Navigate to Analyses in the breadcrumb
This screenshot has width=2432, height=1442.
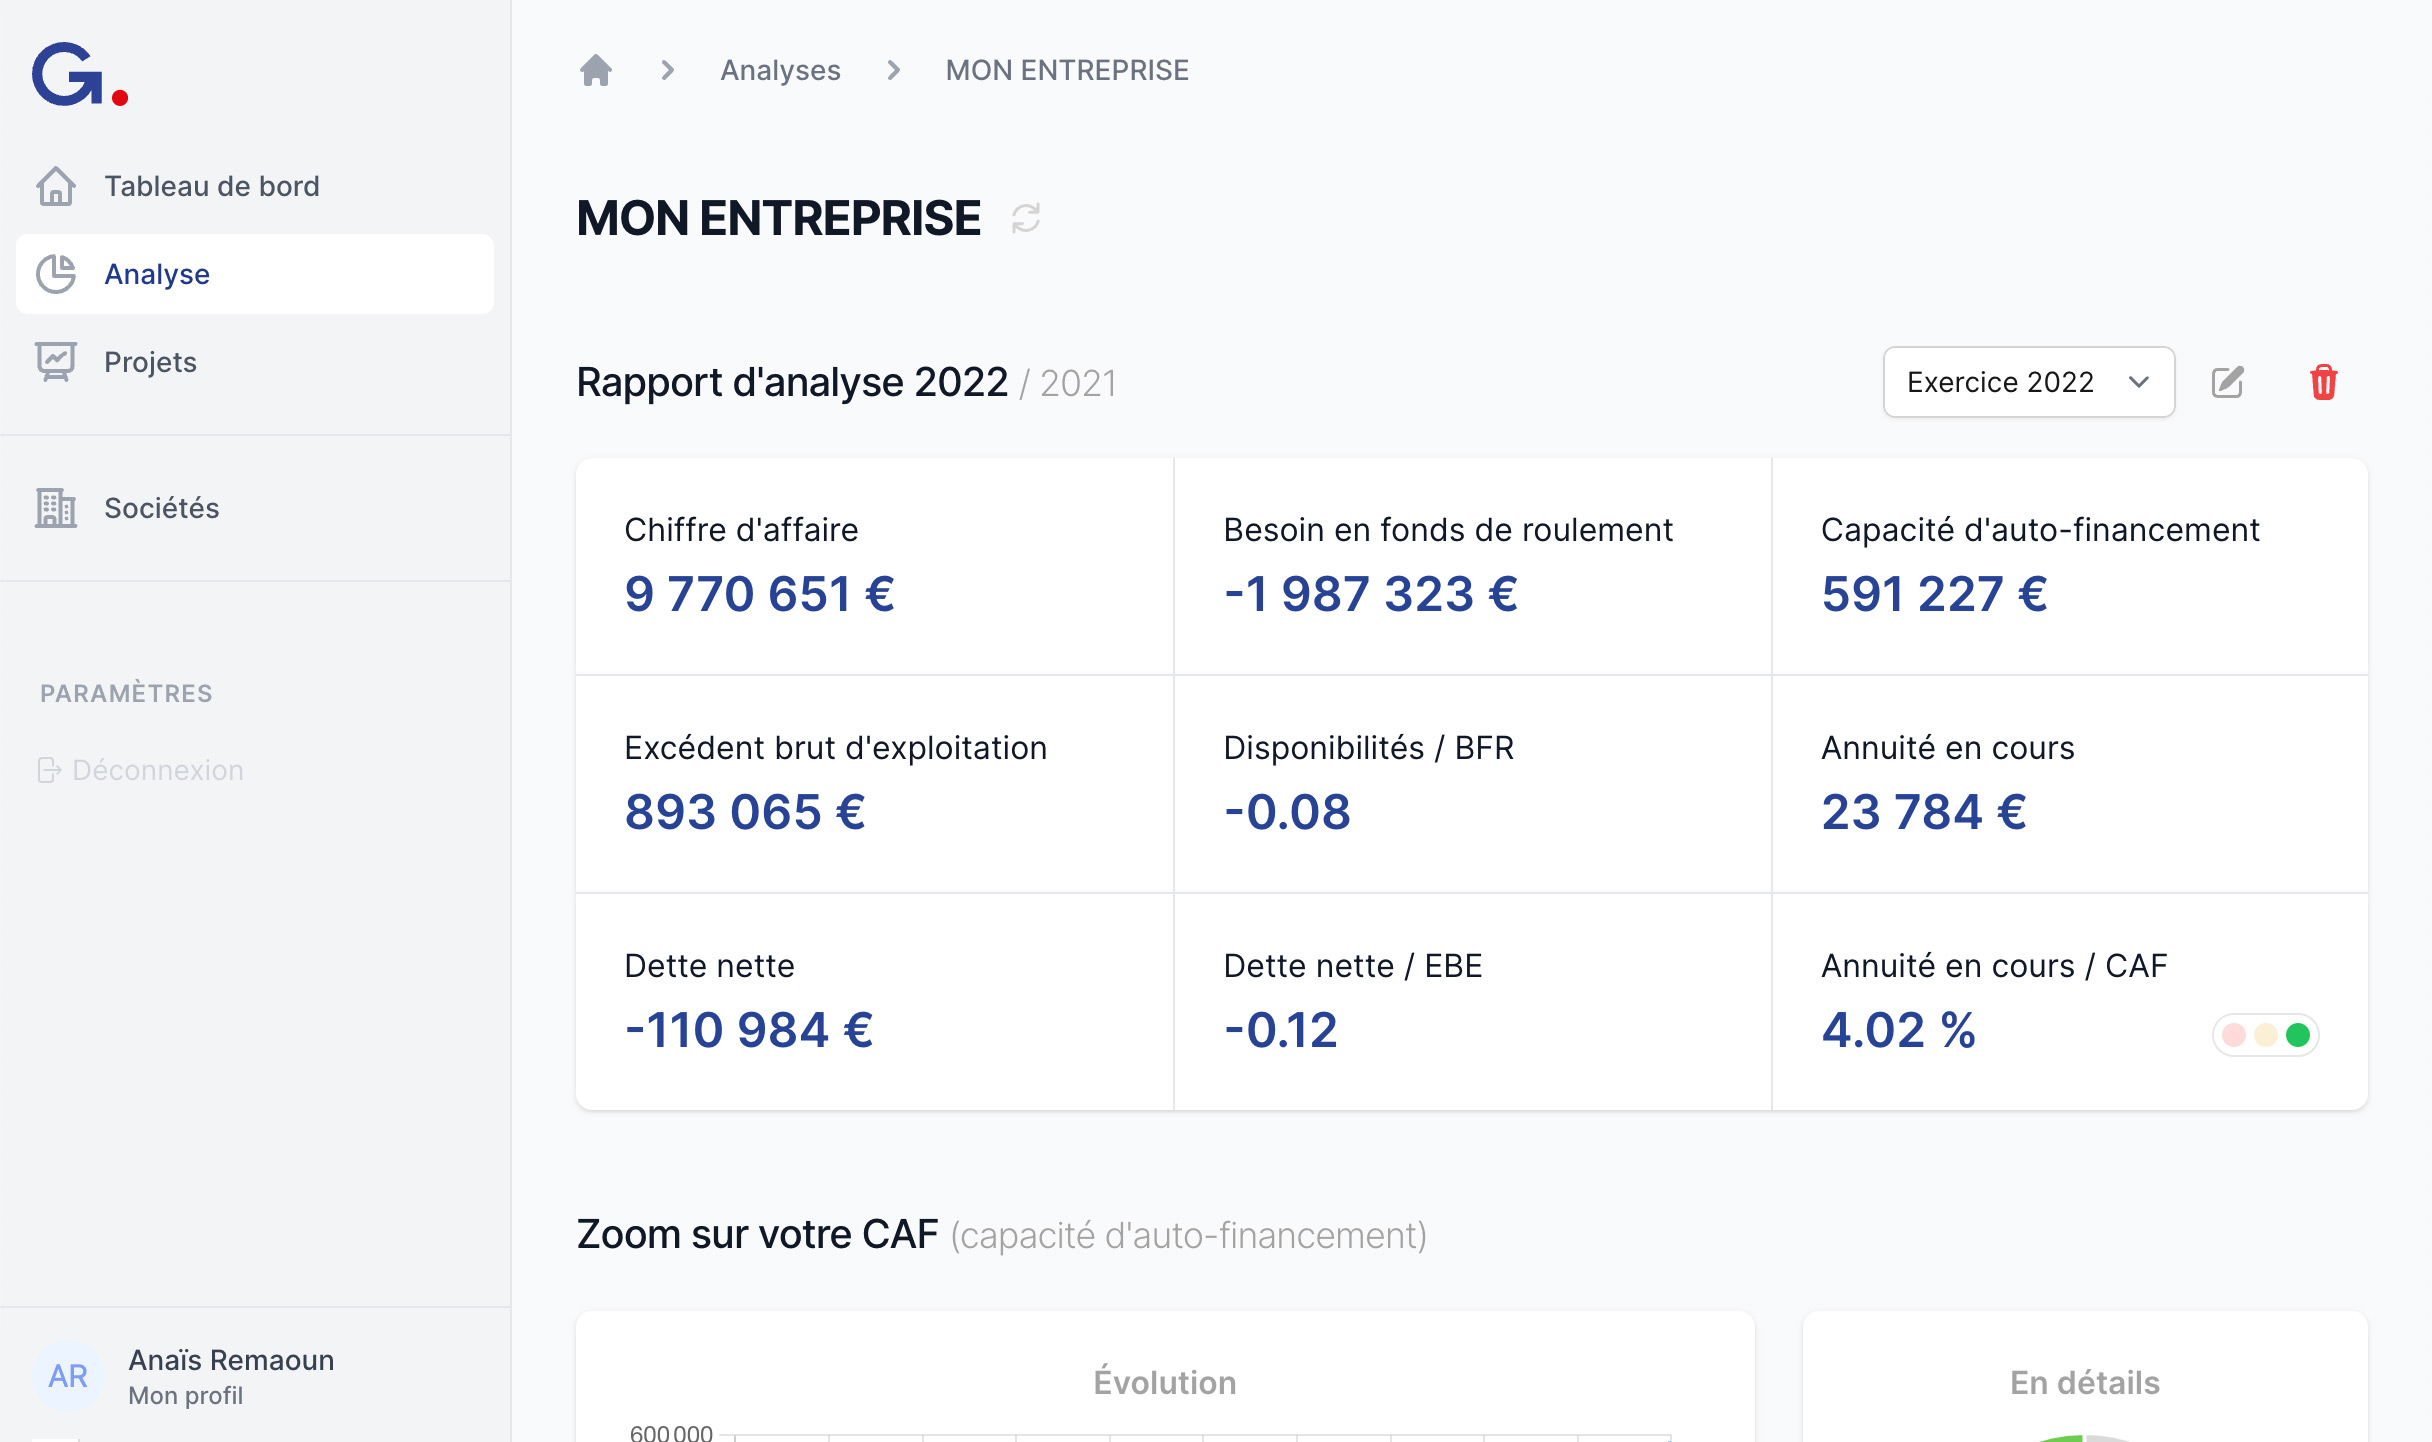point(780,69)
